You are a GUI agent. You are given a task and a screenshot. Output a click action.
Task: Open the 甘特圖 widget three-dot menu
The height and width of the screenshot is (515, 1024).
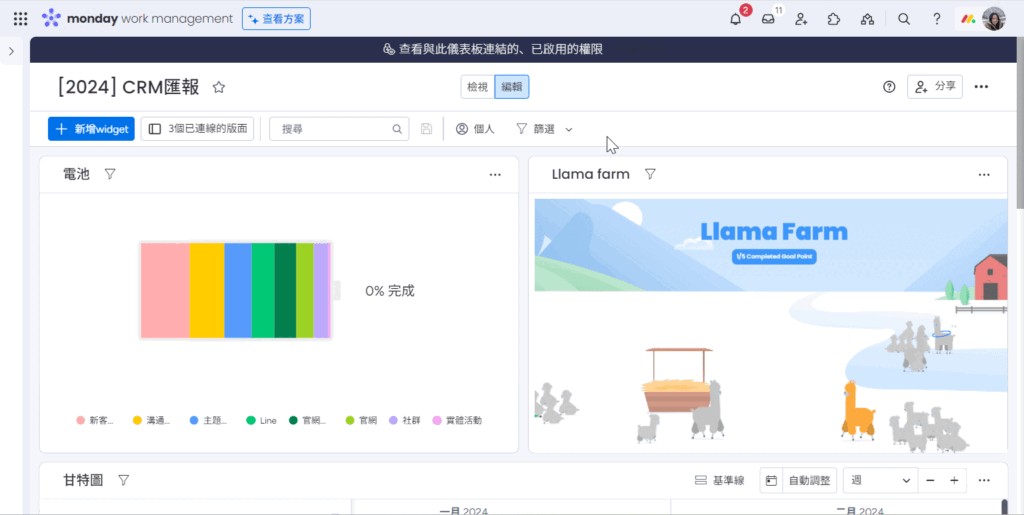(x=984, y=480)
